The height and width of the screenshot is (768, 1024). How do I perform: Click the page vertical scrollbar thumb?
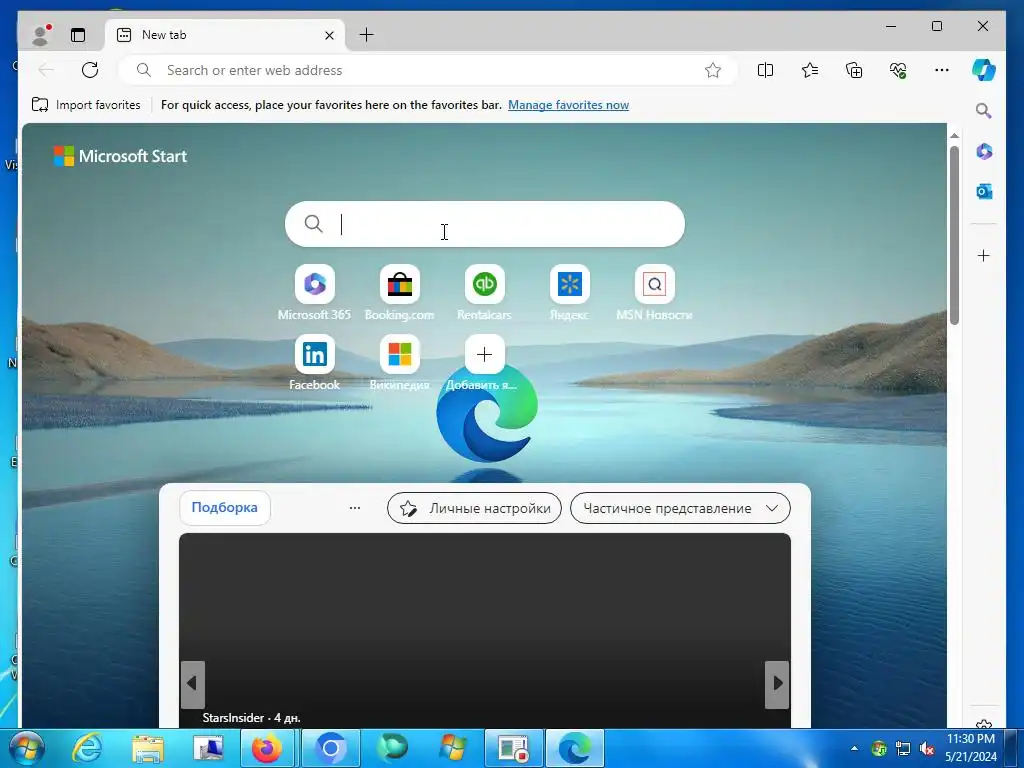coord(954,235)
